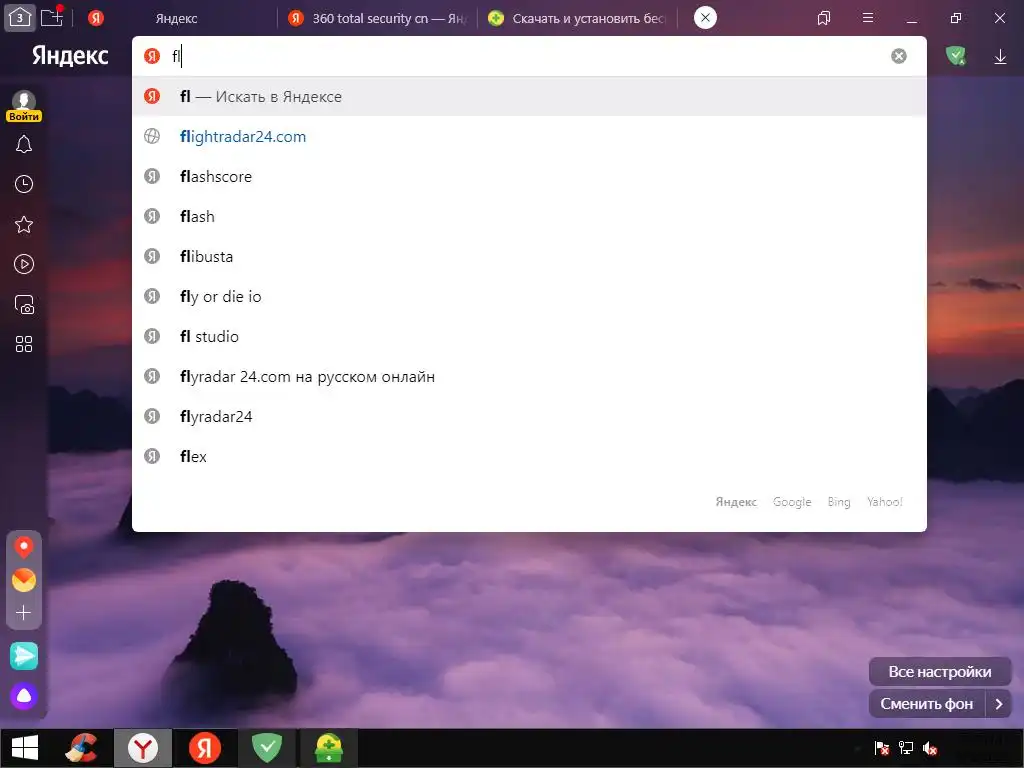This screenshot has width=1024, height=768.
Task: Open the Windows Start menu
Action: (25, 748)
